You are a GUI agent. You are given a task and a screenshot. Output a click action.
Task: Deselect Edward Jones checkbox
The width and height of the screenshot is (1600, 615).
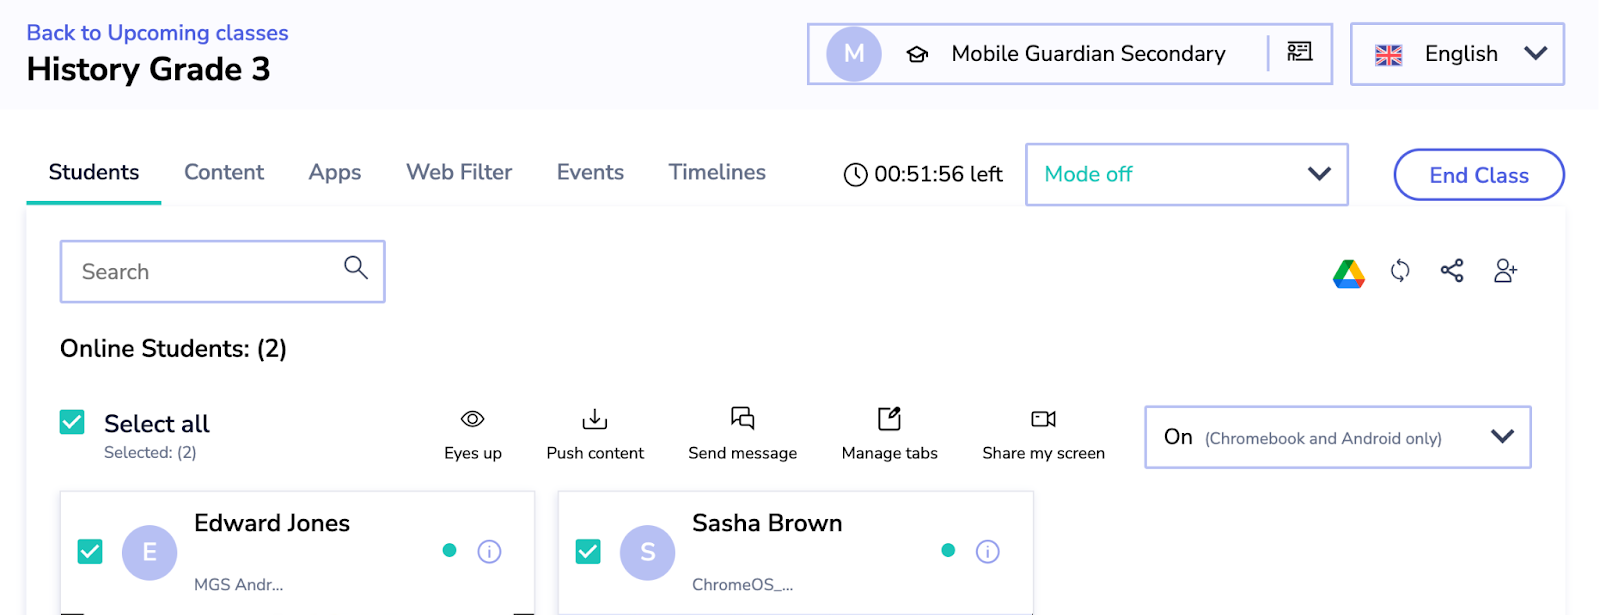coord(90,551)
